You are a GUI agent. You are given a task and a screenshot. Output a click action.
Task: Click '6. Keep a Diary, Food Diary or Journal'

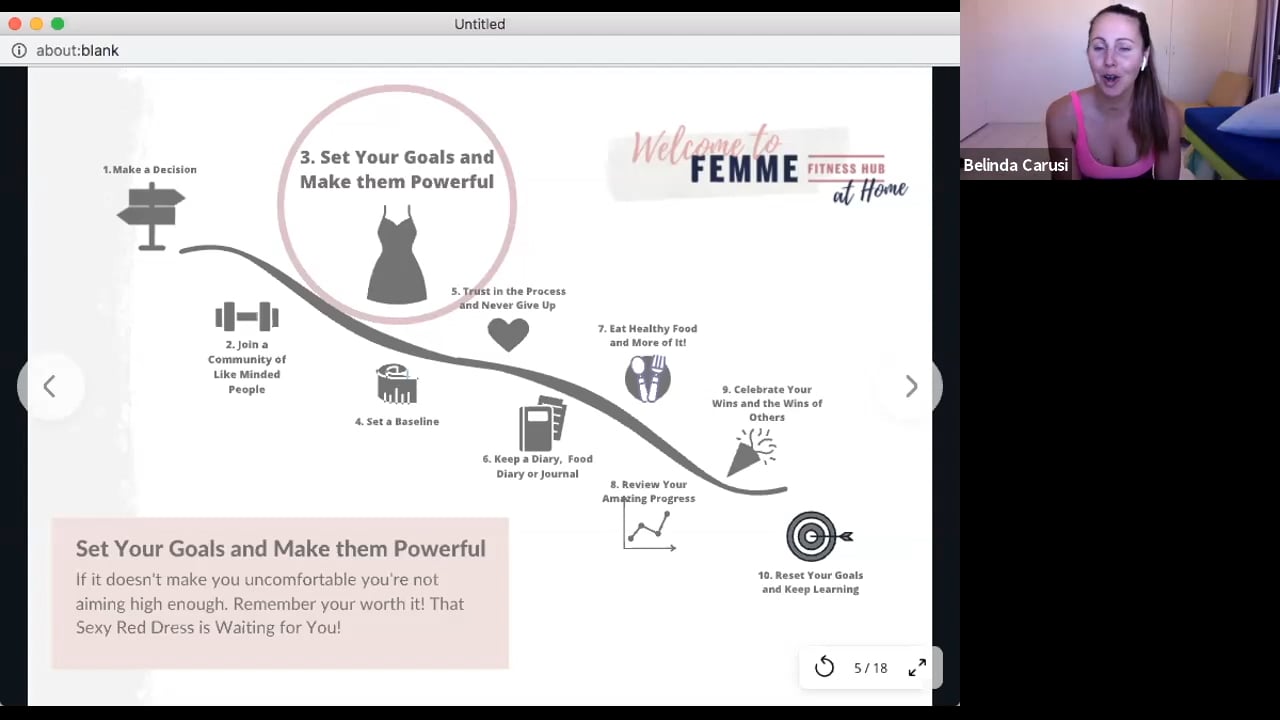click(538, 466)
